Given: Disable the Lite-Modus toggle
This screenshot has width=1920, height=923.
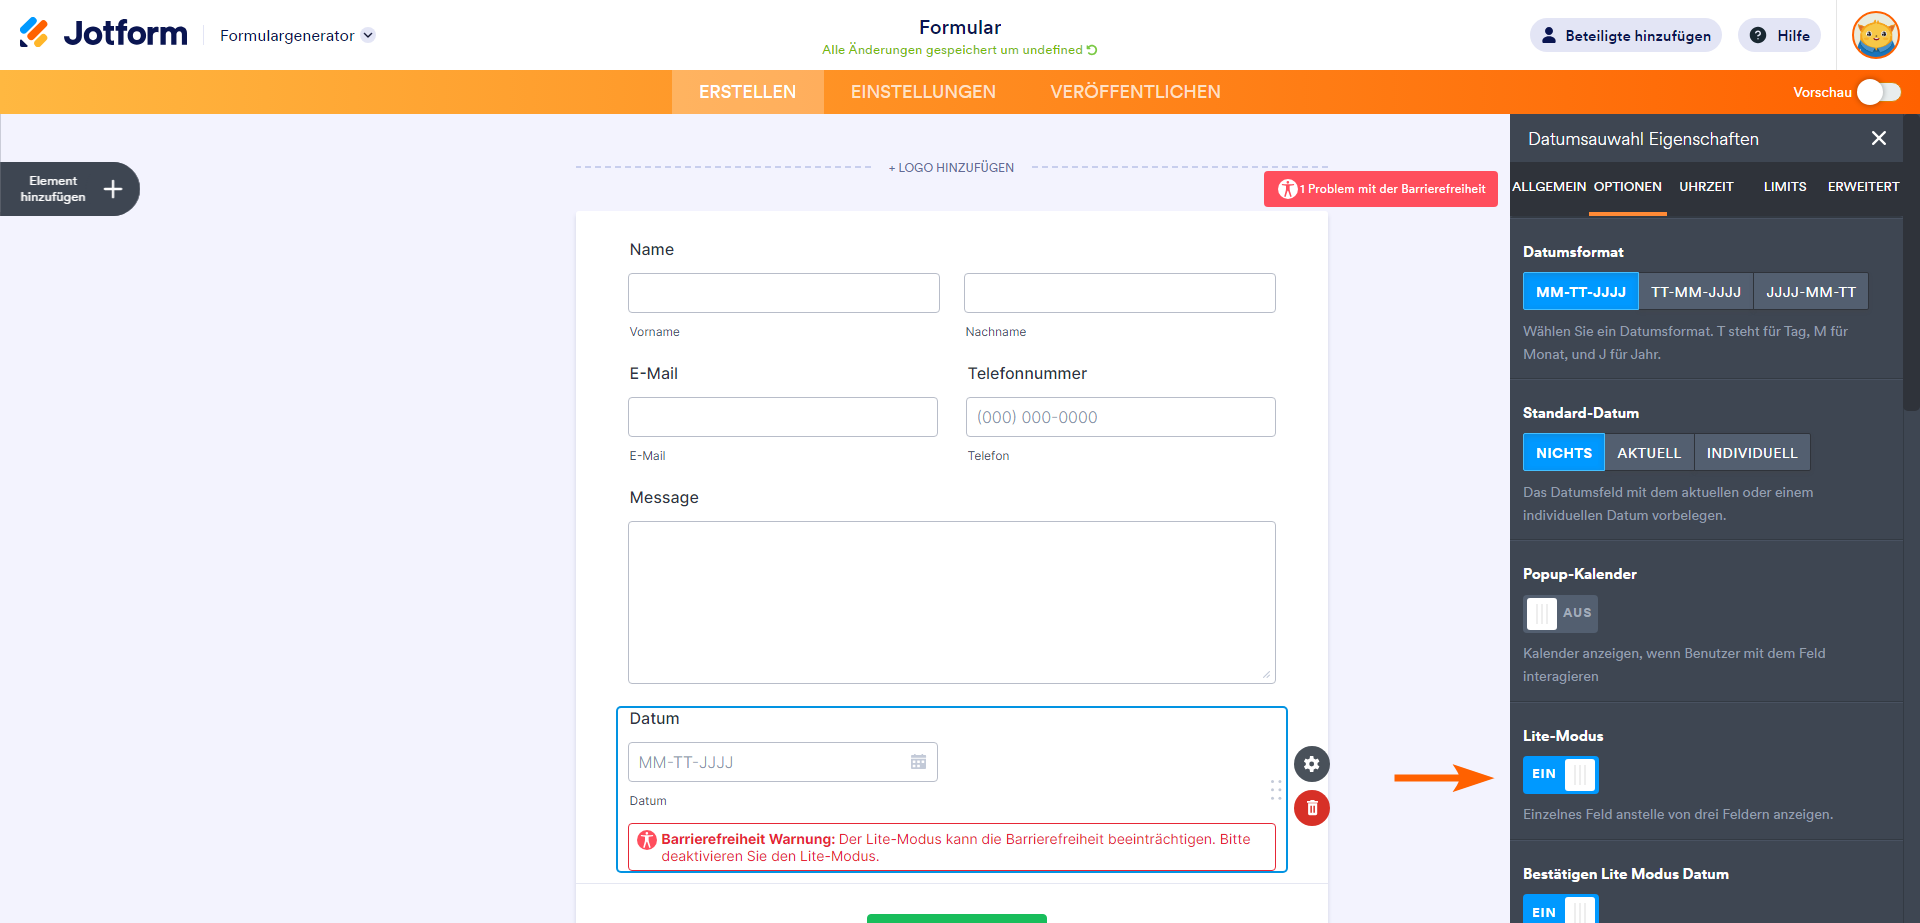Looking at the screenshot, I should pos(1560,775).
